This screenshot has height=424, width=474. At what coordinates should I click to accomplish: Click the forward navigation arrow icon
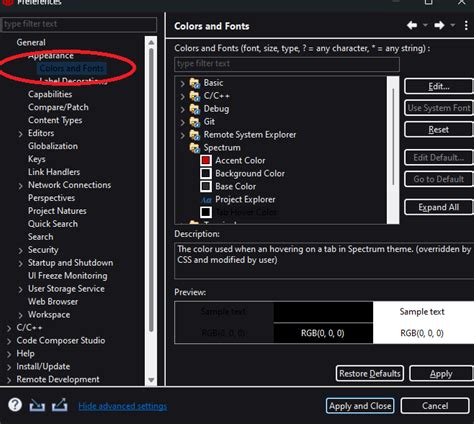coord(439,25)
